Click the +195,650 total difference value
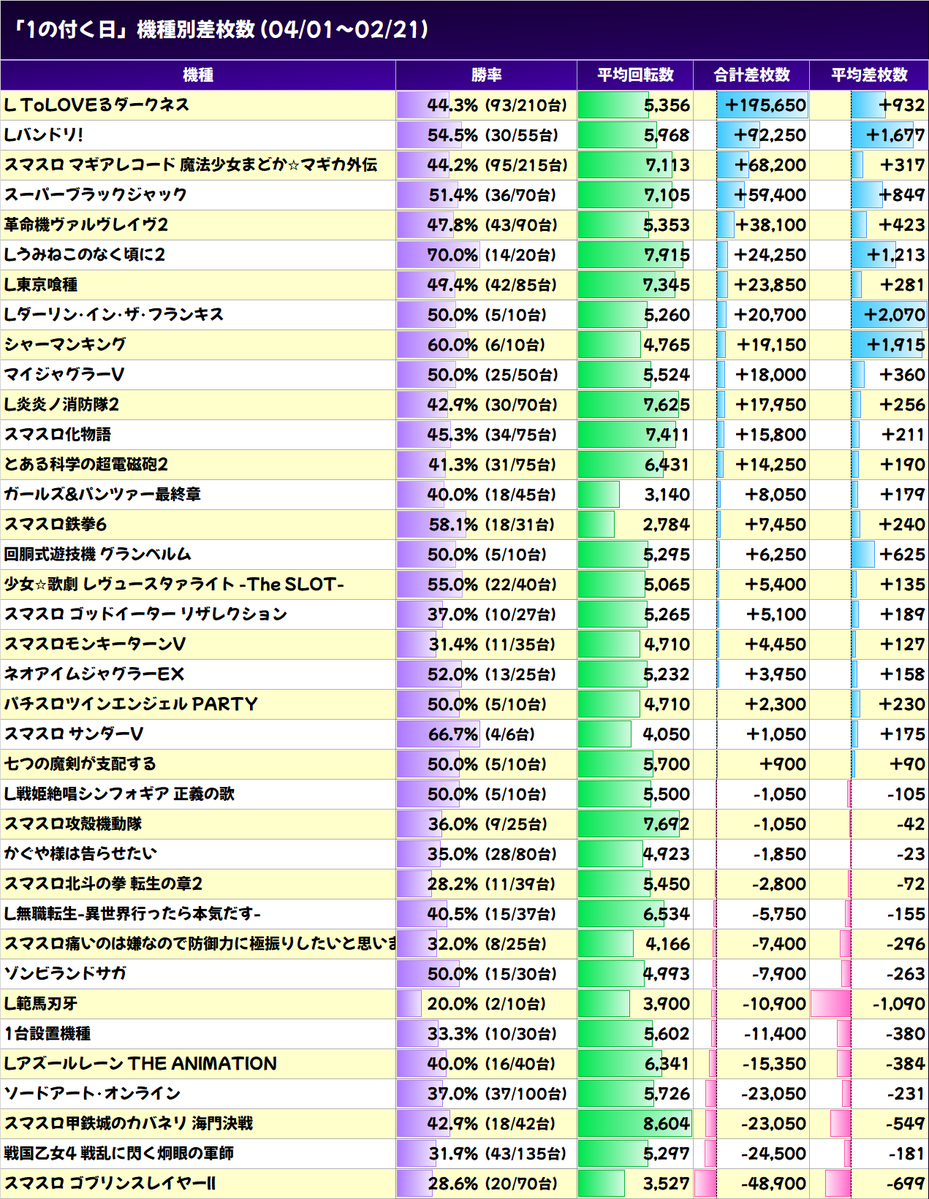This screenshot has height=1199, width=929. pyautogui.click(x=765, y=105)
